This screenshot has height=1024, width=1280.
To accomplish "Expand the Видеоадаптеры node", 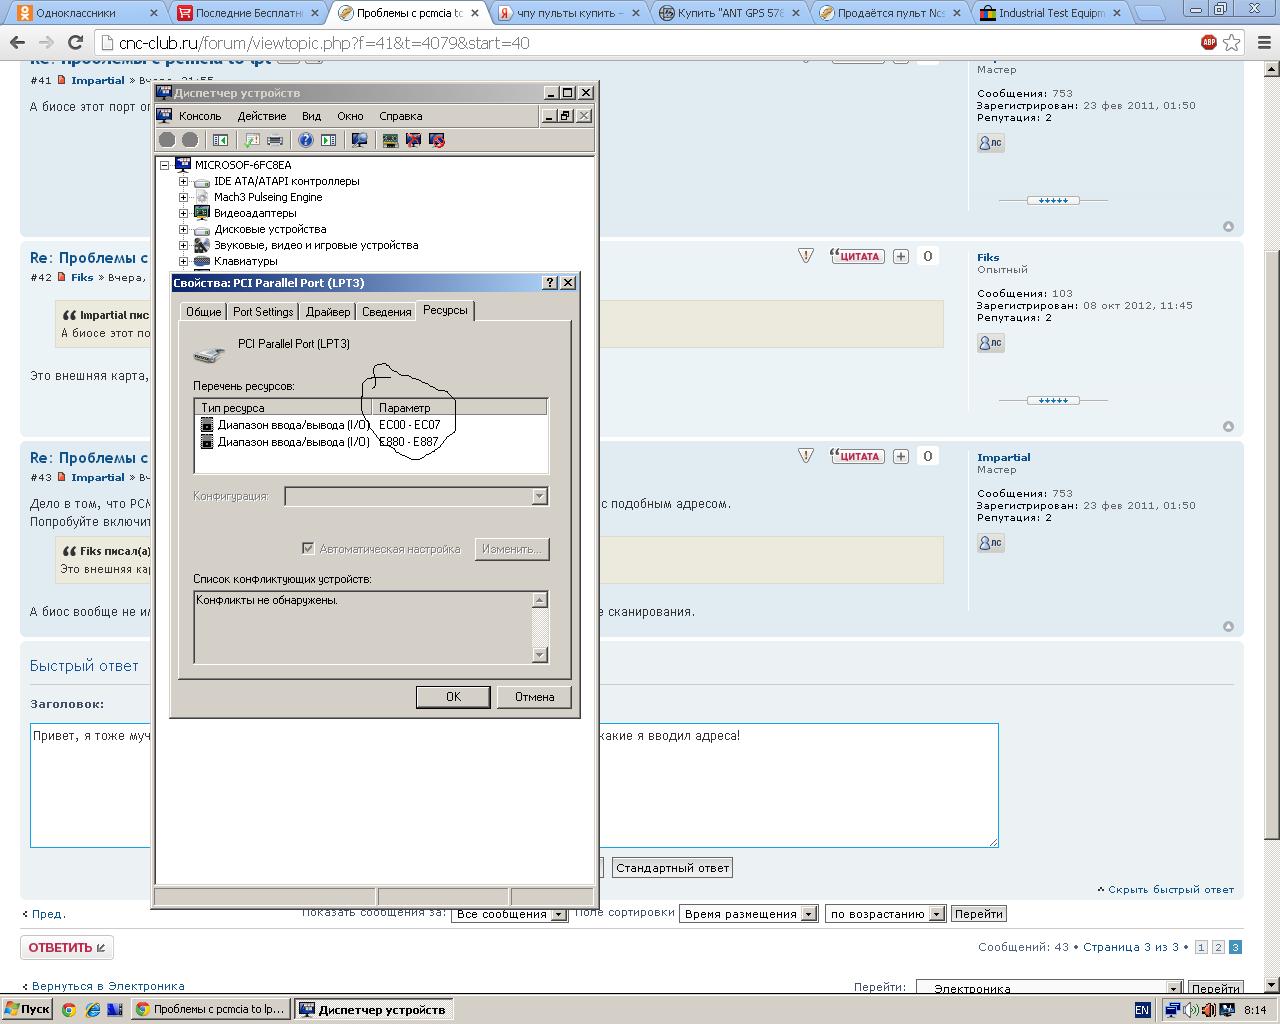I will coord(183,213).
